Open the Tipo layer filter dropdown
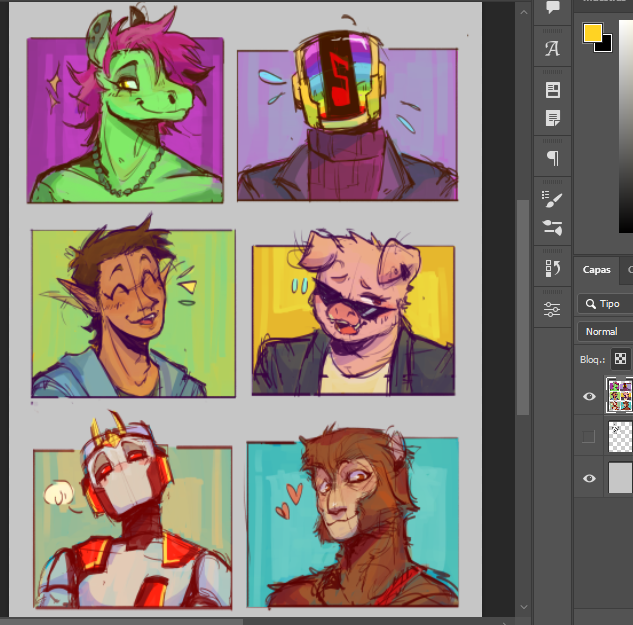 (605, 304)
